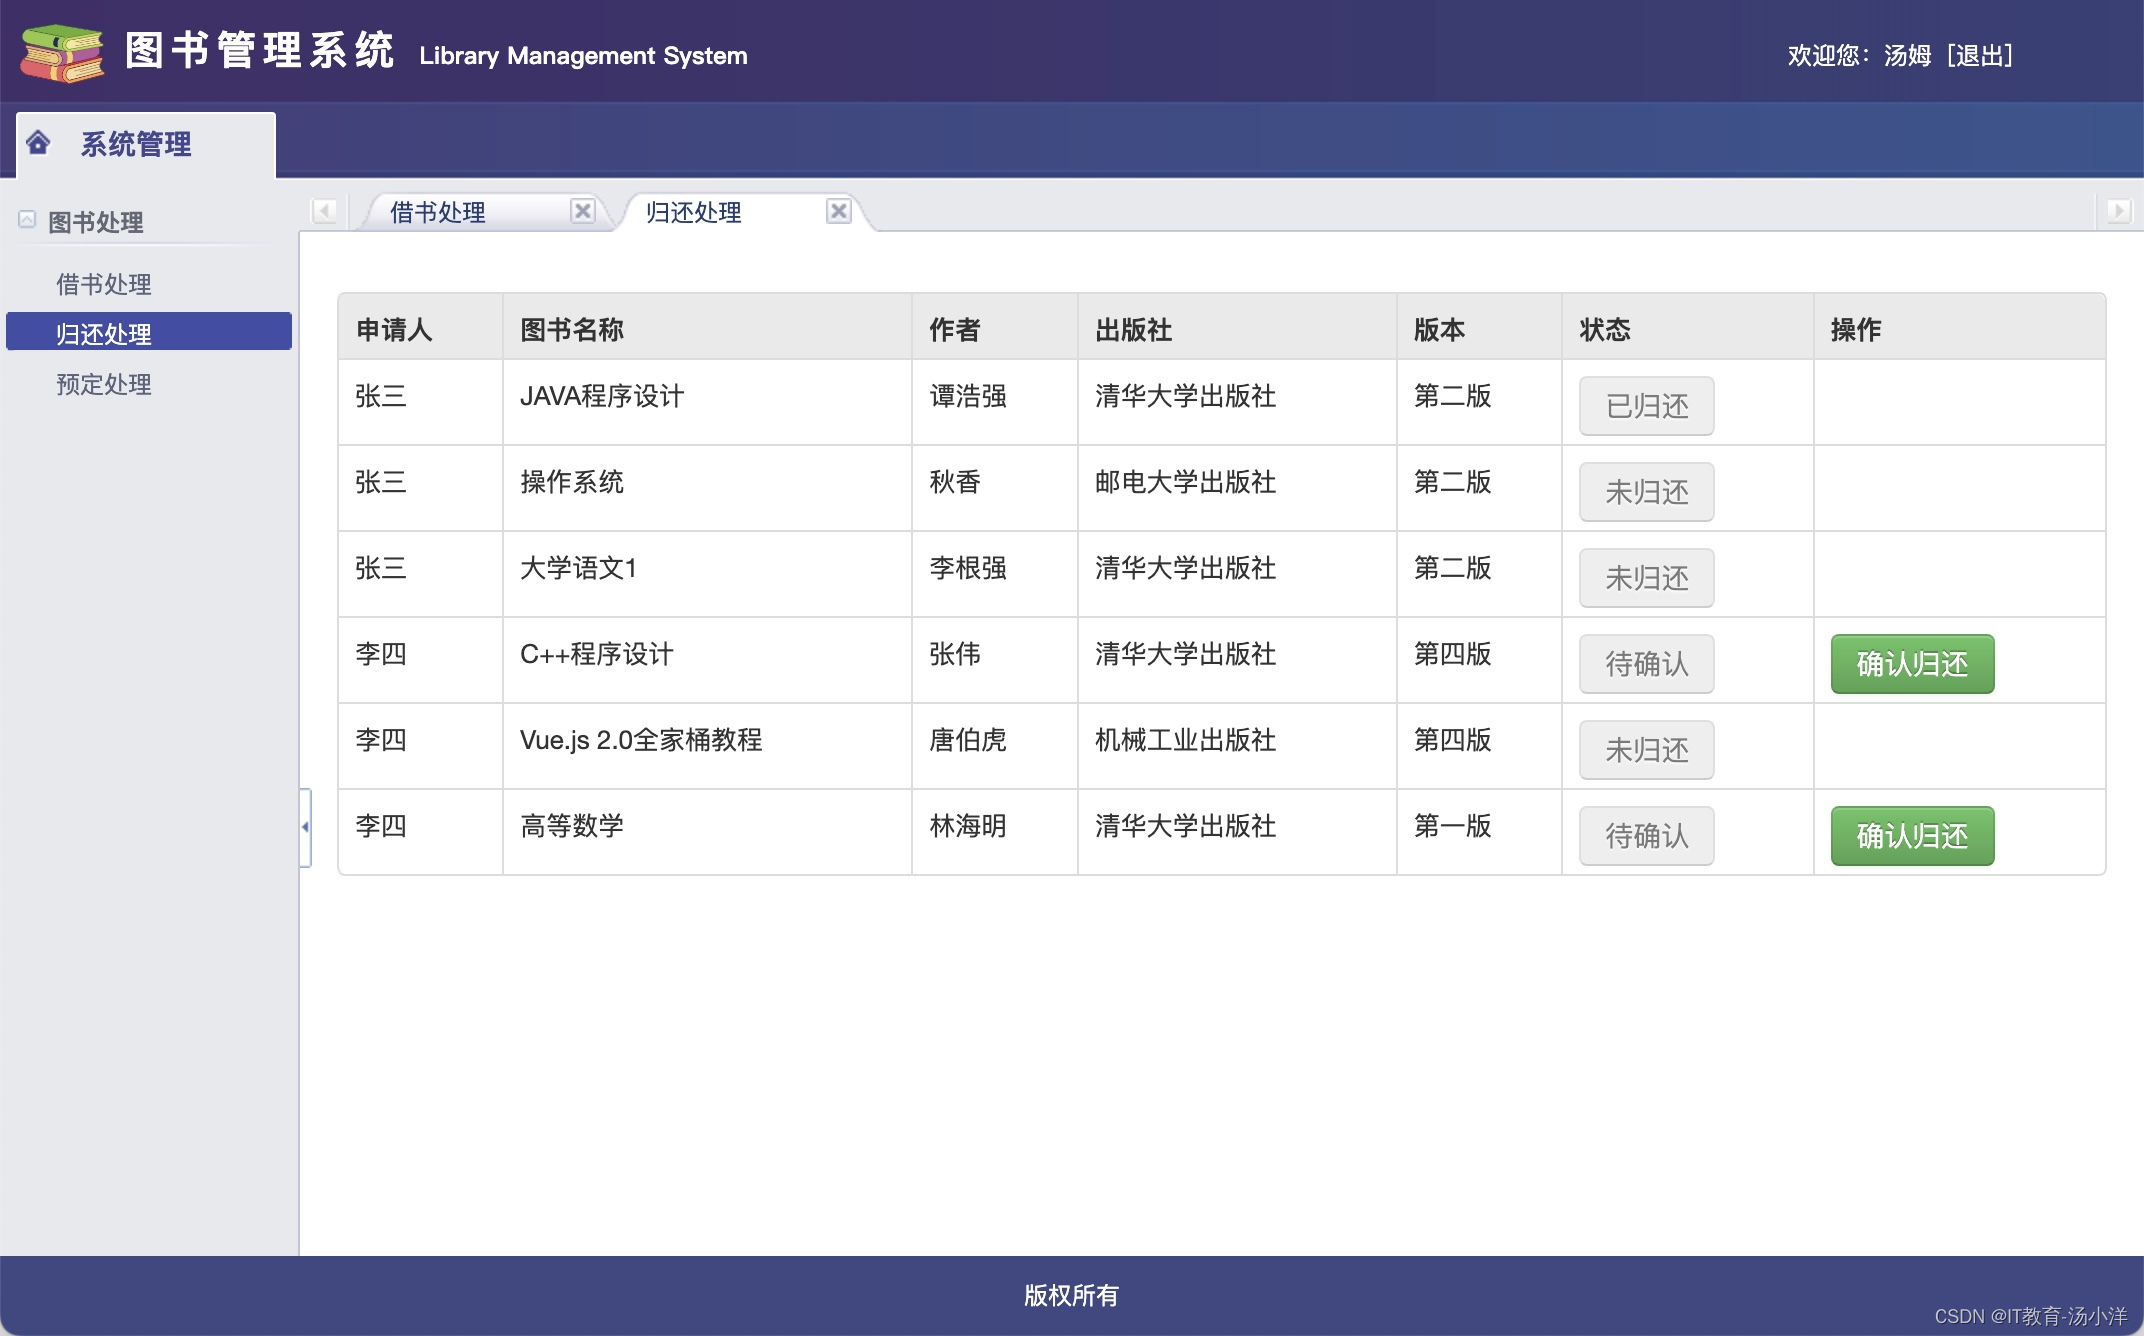Screen dimensions: 2144x1336
Task: Click book title 大学语文1
Action: [x=579, y=568]
